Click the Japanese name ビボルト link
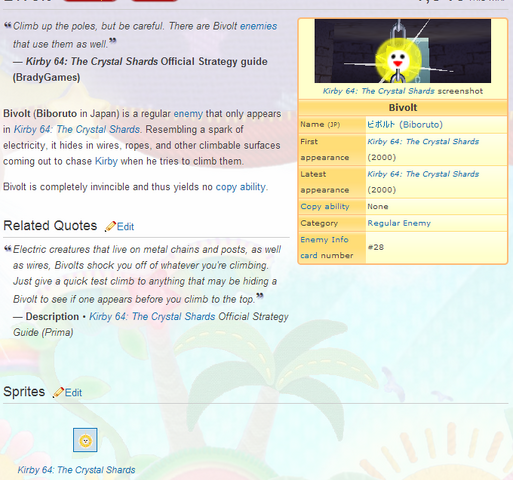The width and height of the screenshot is (513, 480). pos(381,125)
